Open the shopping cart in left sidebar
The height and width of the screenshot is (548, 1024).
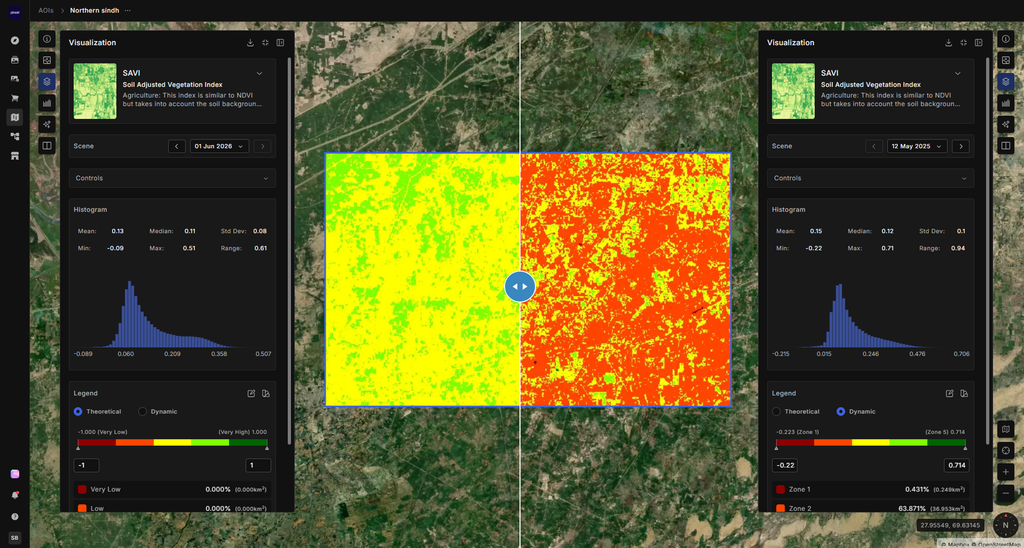[14, 98]
